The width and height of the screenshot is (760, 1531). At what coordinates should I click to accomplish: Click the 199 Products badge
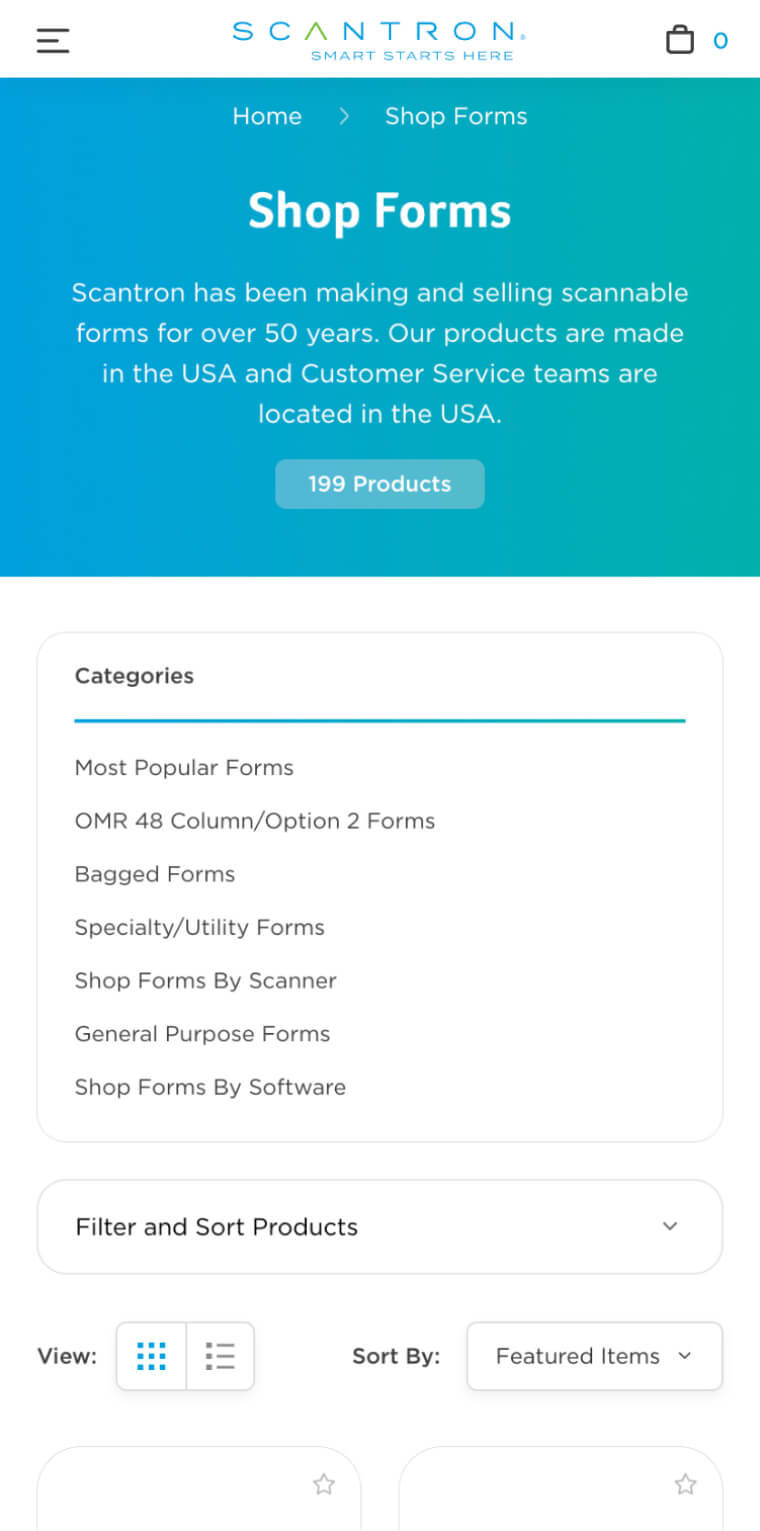379,484
